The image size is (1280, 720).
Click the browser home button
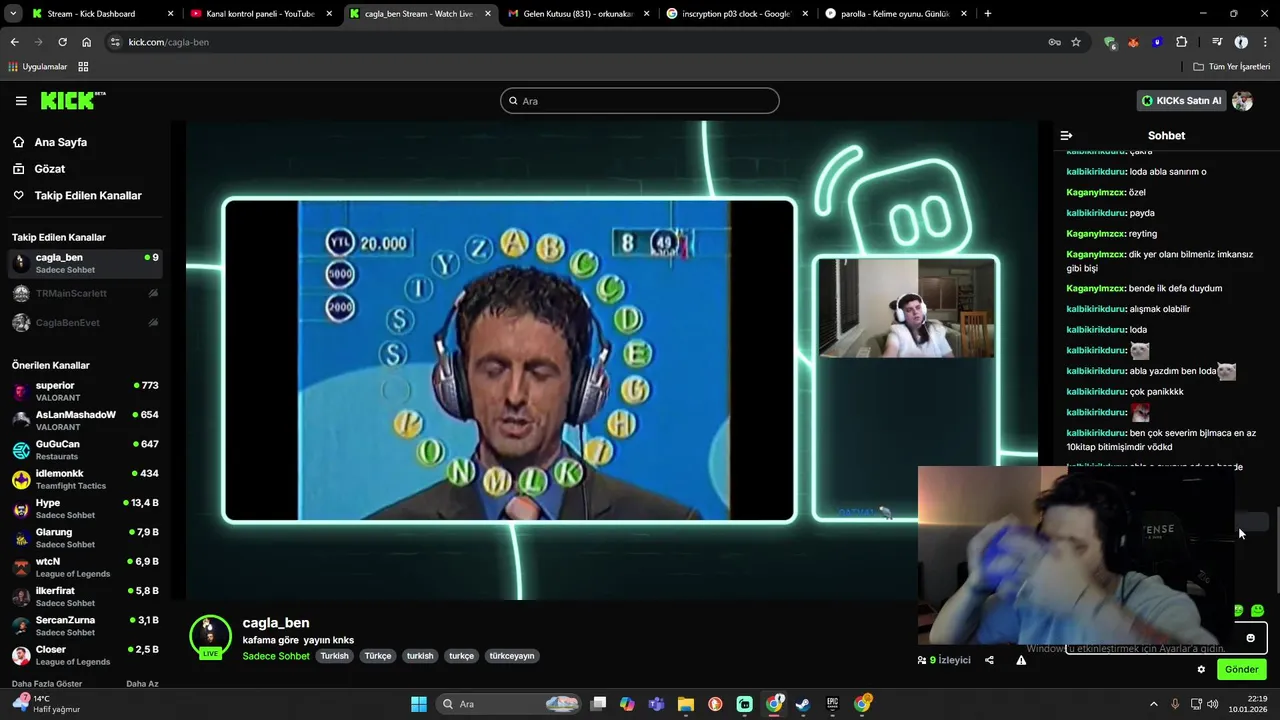[x=87, y=42]
